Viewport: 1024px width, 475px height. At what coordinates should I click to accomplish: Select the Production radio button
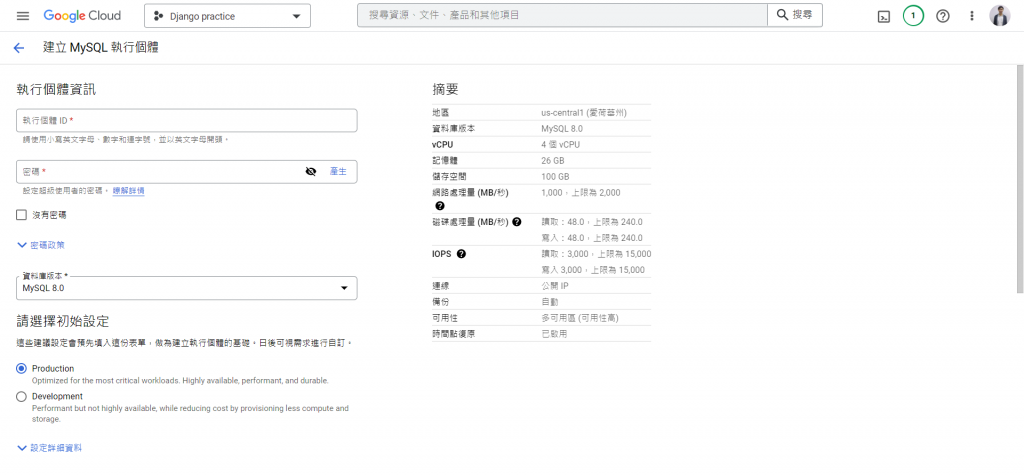coord(22,369)
